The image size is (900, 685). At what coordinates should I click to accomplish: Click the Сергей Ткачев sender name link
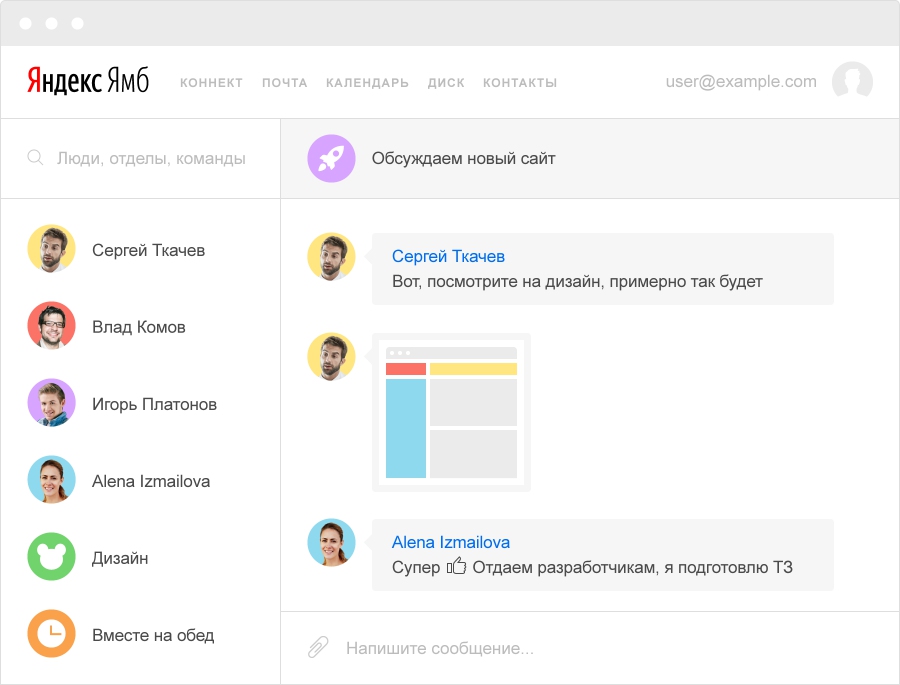pos(448,257)
